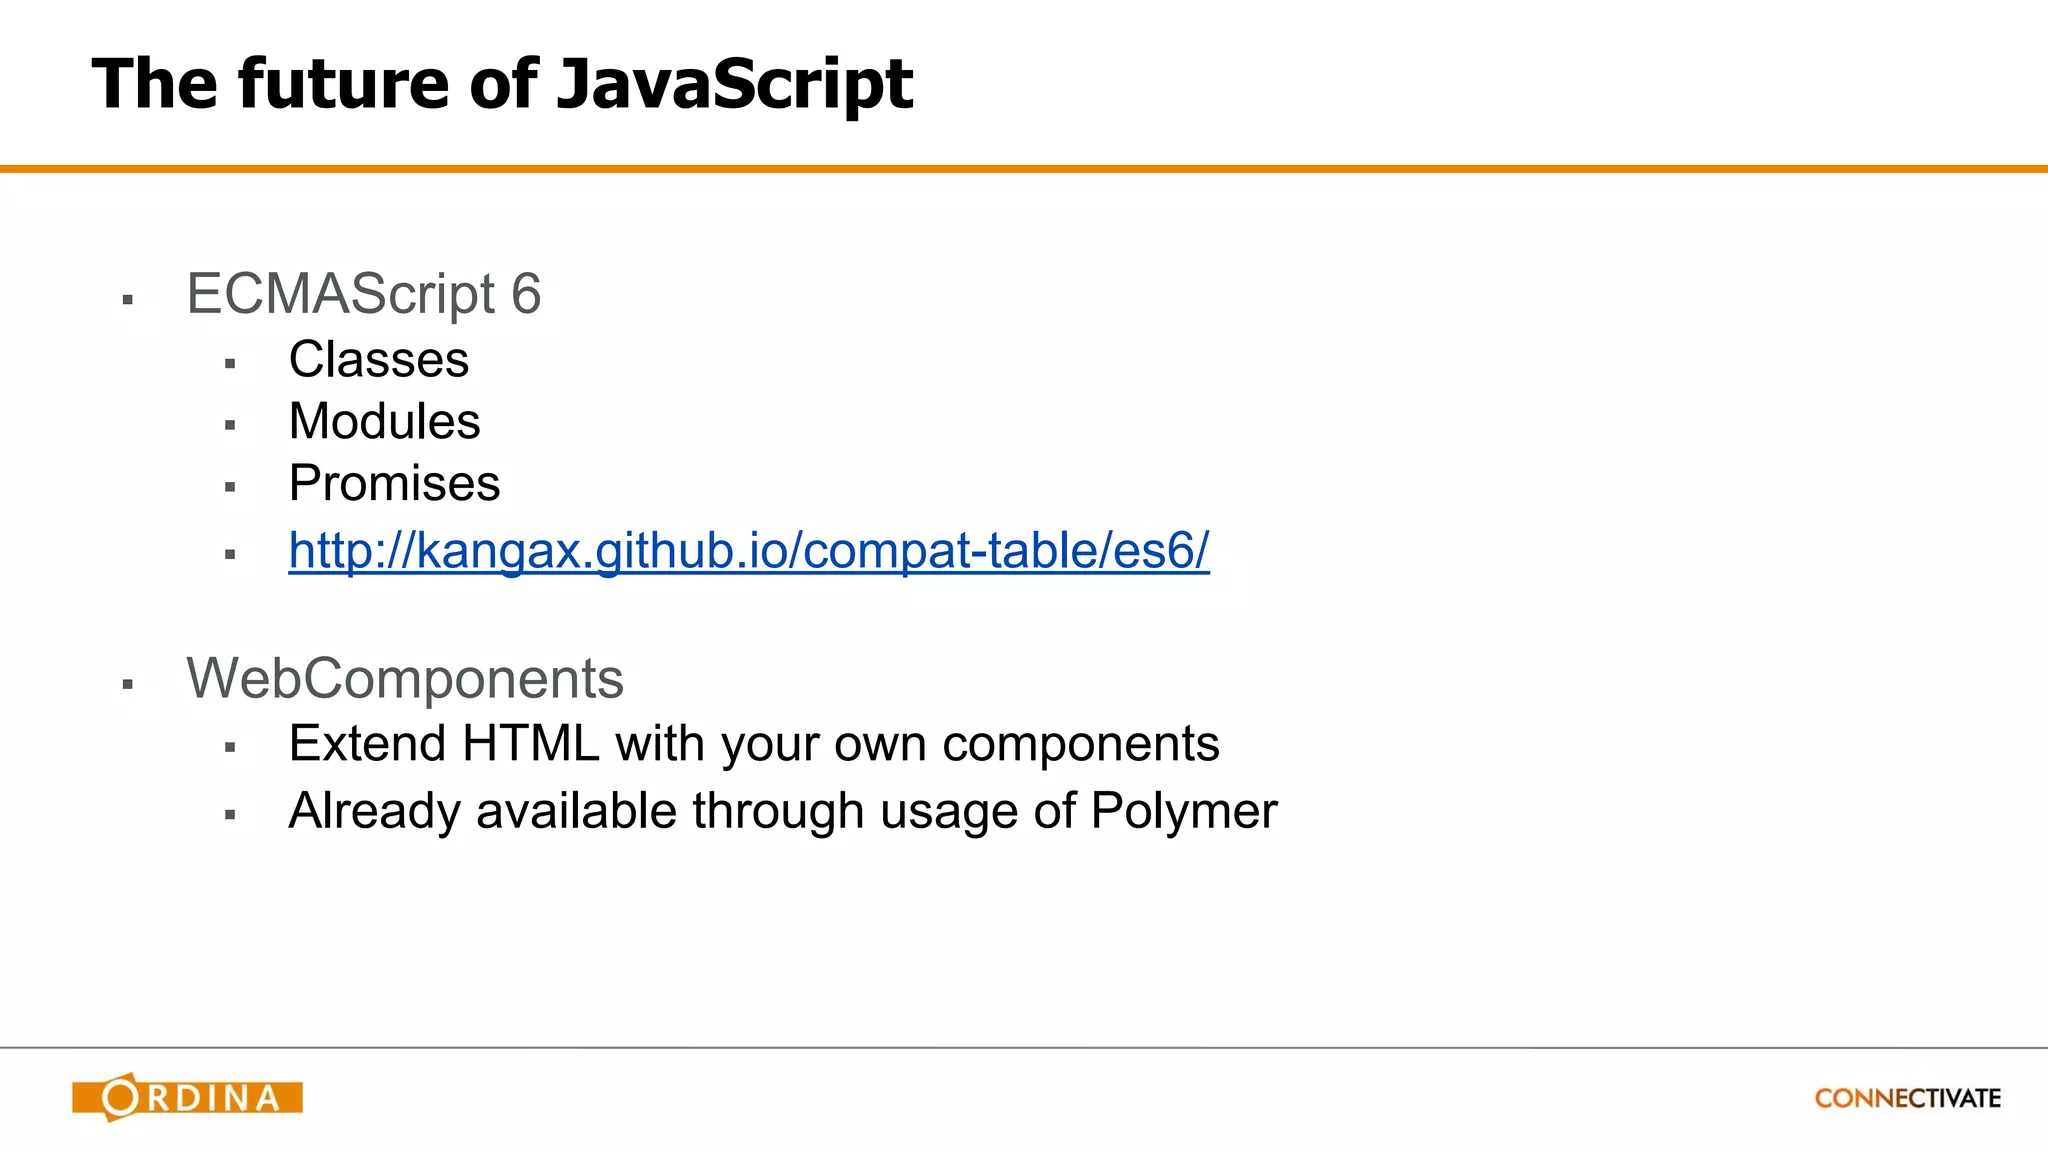Click the 'WebComponents' heading text

pos(404,678)
